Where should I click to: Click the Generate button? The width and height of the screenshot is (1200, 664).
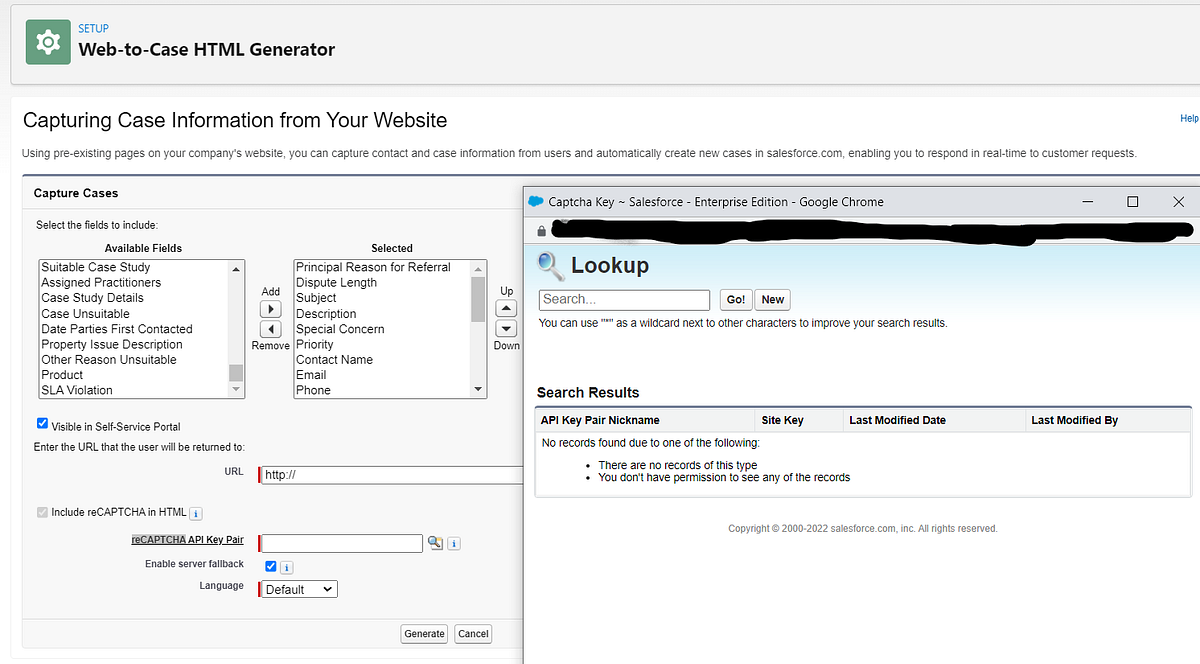(424, 634)
